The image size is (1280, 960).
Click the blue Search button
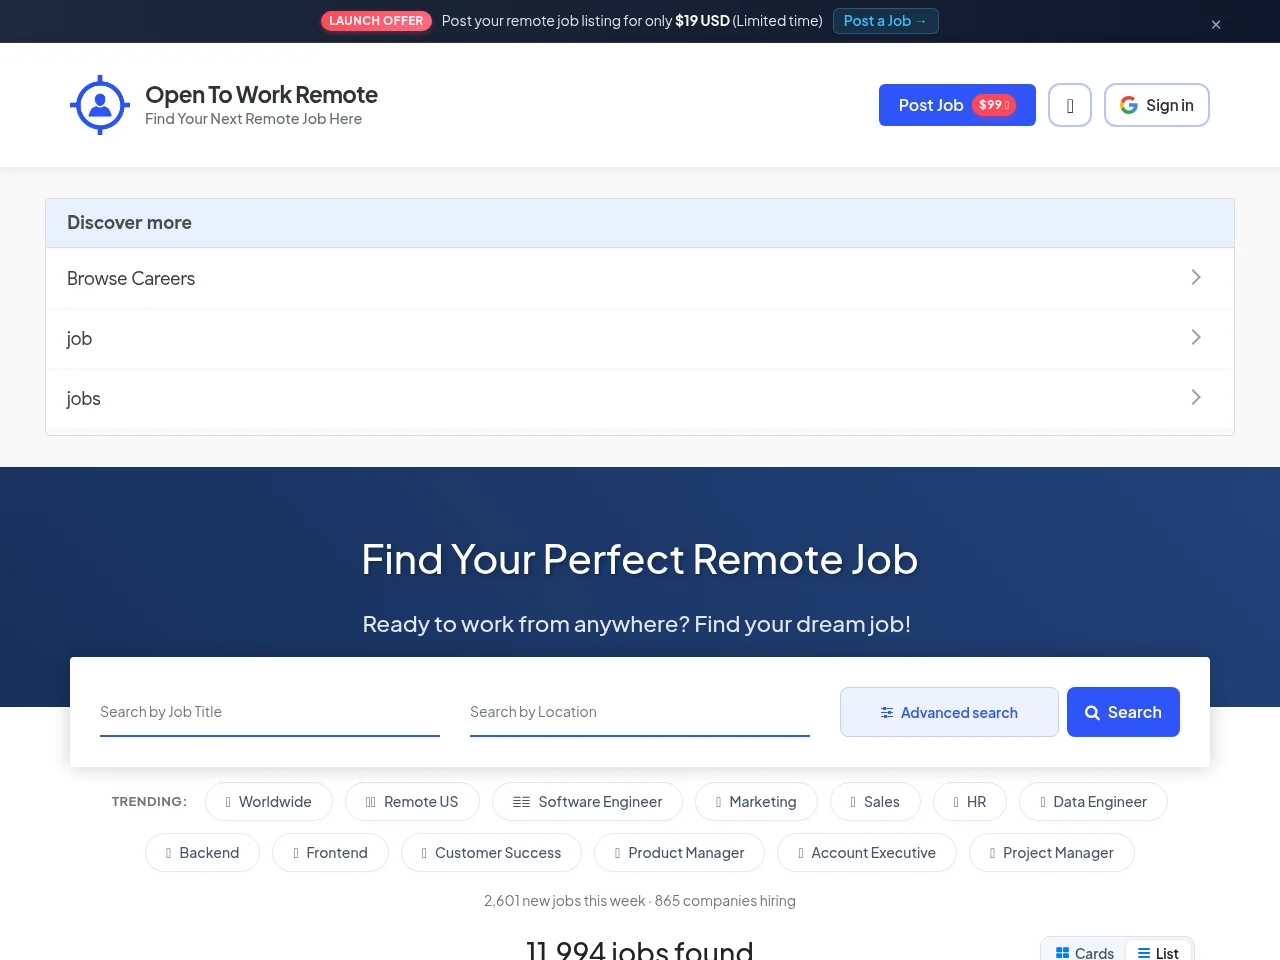[x=1123, y=712]
